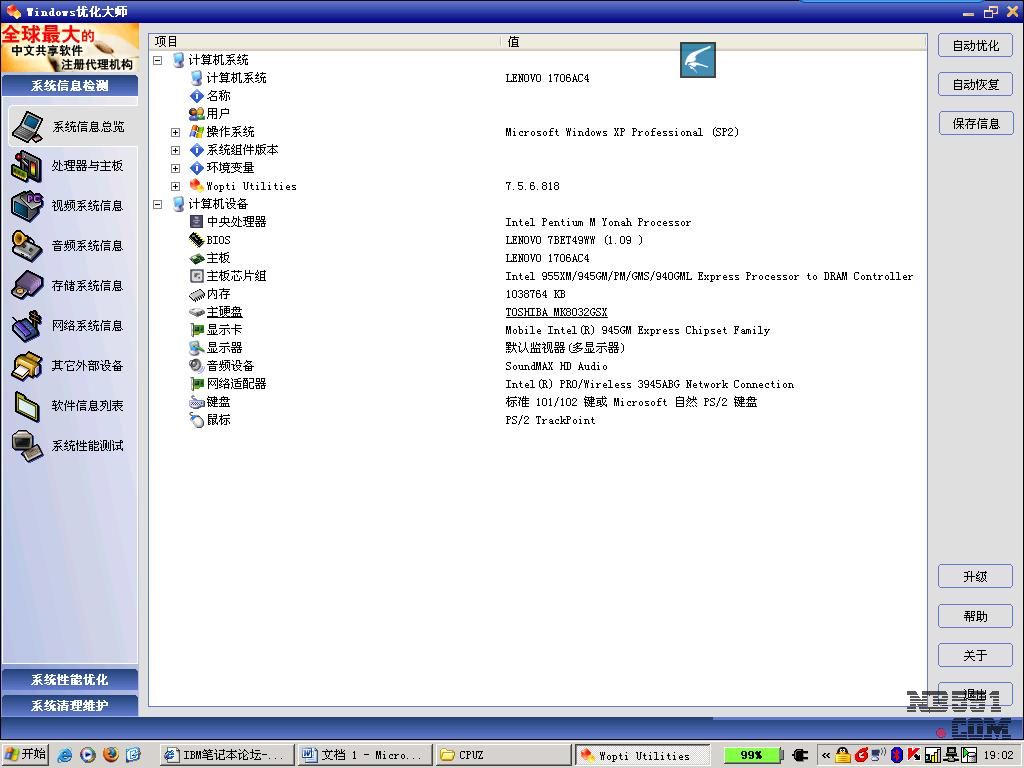Collapse the 计算机设备 tree section

coord(157,204)
